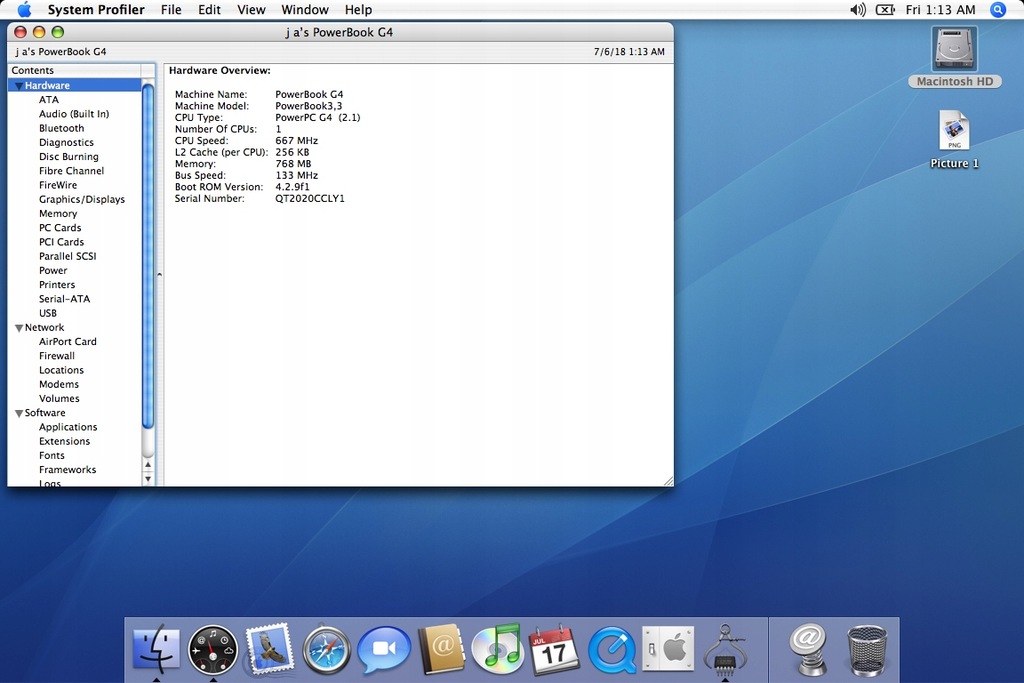Open the System Profiler application menu

click(96, 10)
